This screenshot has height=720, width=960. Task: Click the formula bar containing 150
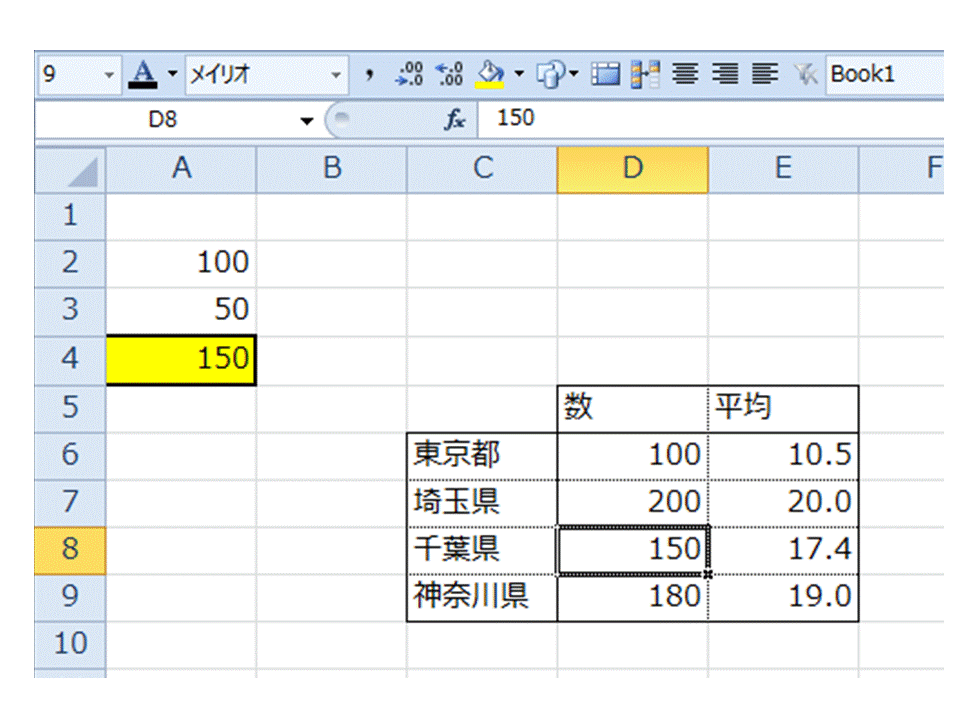[x=711, y=119]
